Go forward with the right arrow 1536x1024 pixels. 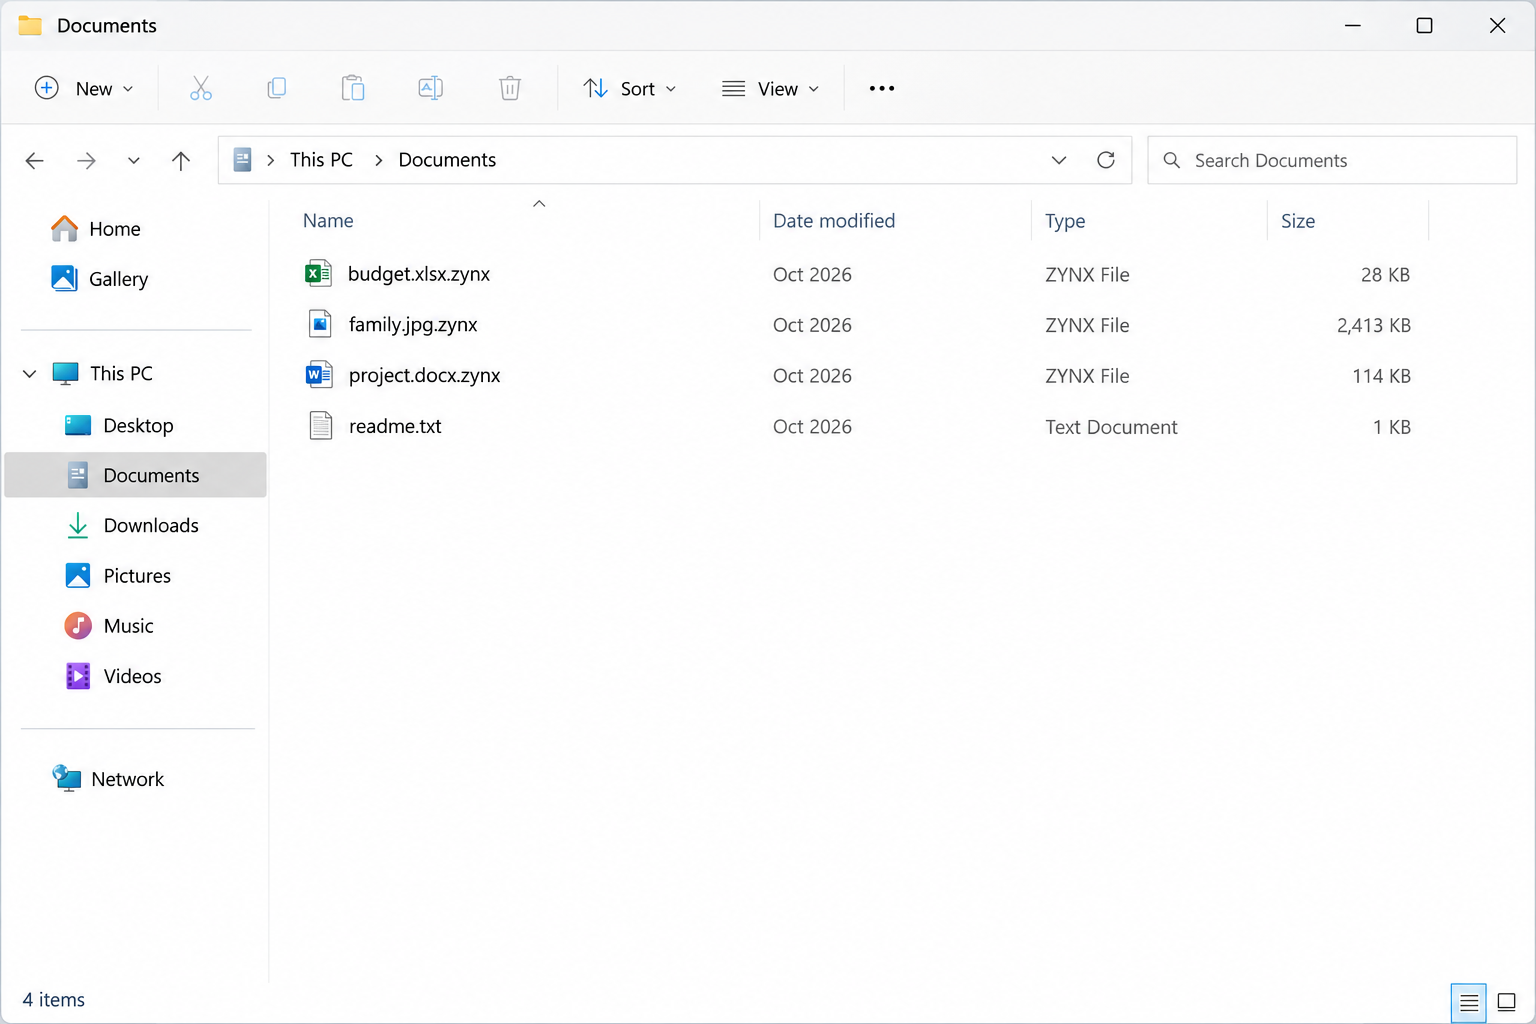coord(87,160)
